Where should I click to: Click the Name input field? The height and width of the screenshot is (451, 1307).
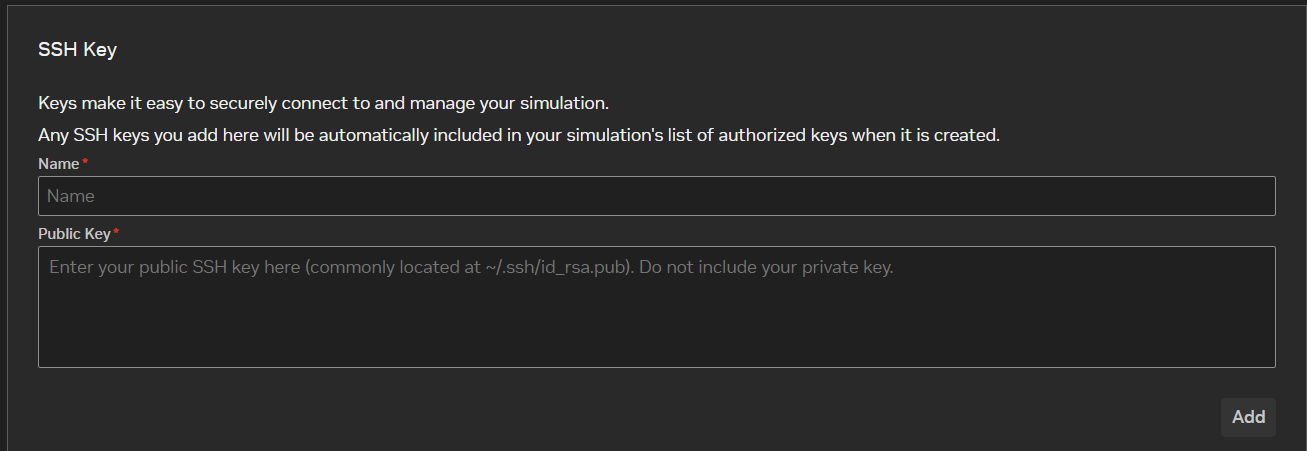click(656, 196)
